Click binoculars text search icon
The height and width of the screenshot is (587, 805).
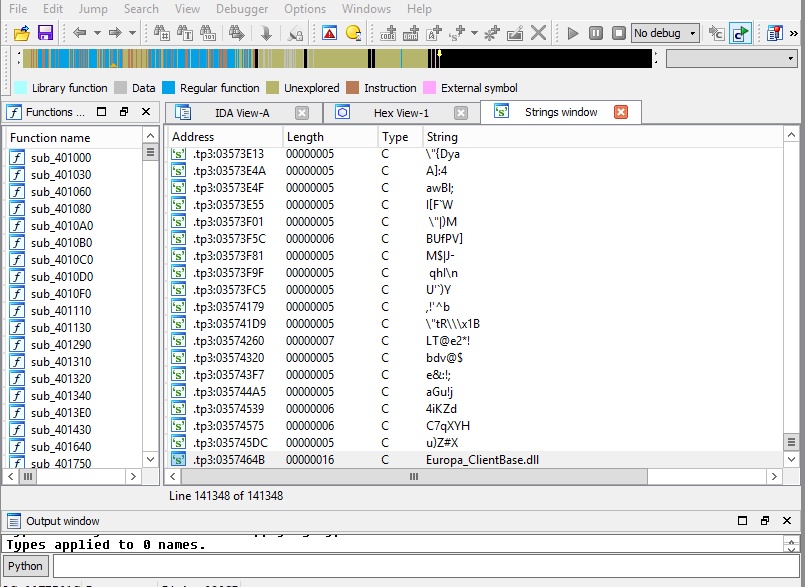[185, 33]
